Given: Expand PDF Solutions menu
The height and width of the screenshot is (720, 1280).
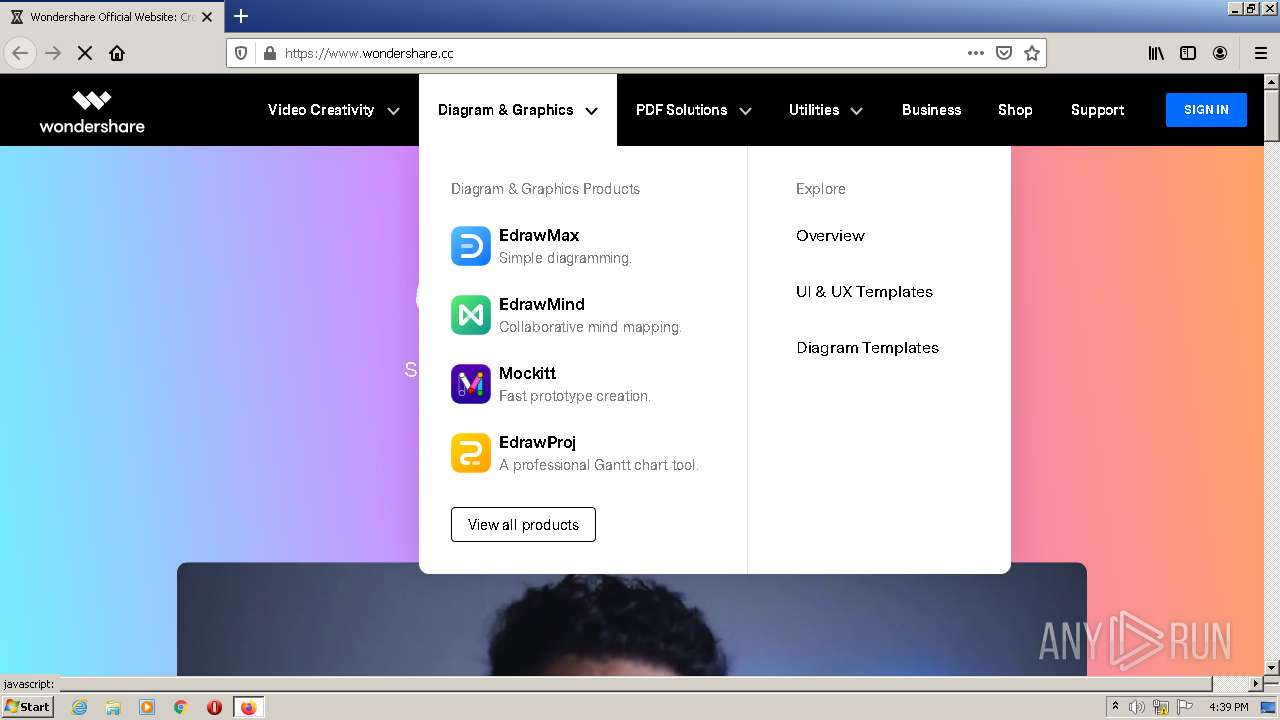Looking at the screenshot, I should [x=693, y=110].
